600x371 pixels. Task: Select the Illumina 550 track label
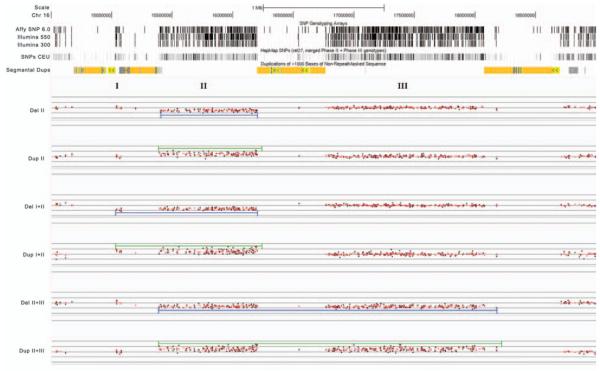point(34,37)
